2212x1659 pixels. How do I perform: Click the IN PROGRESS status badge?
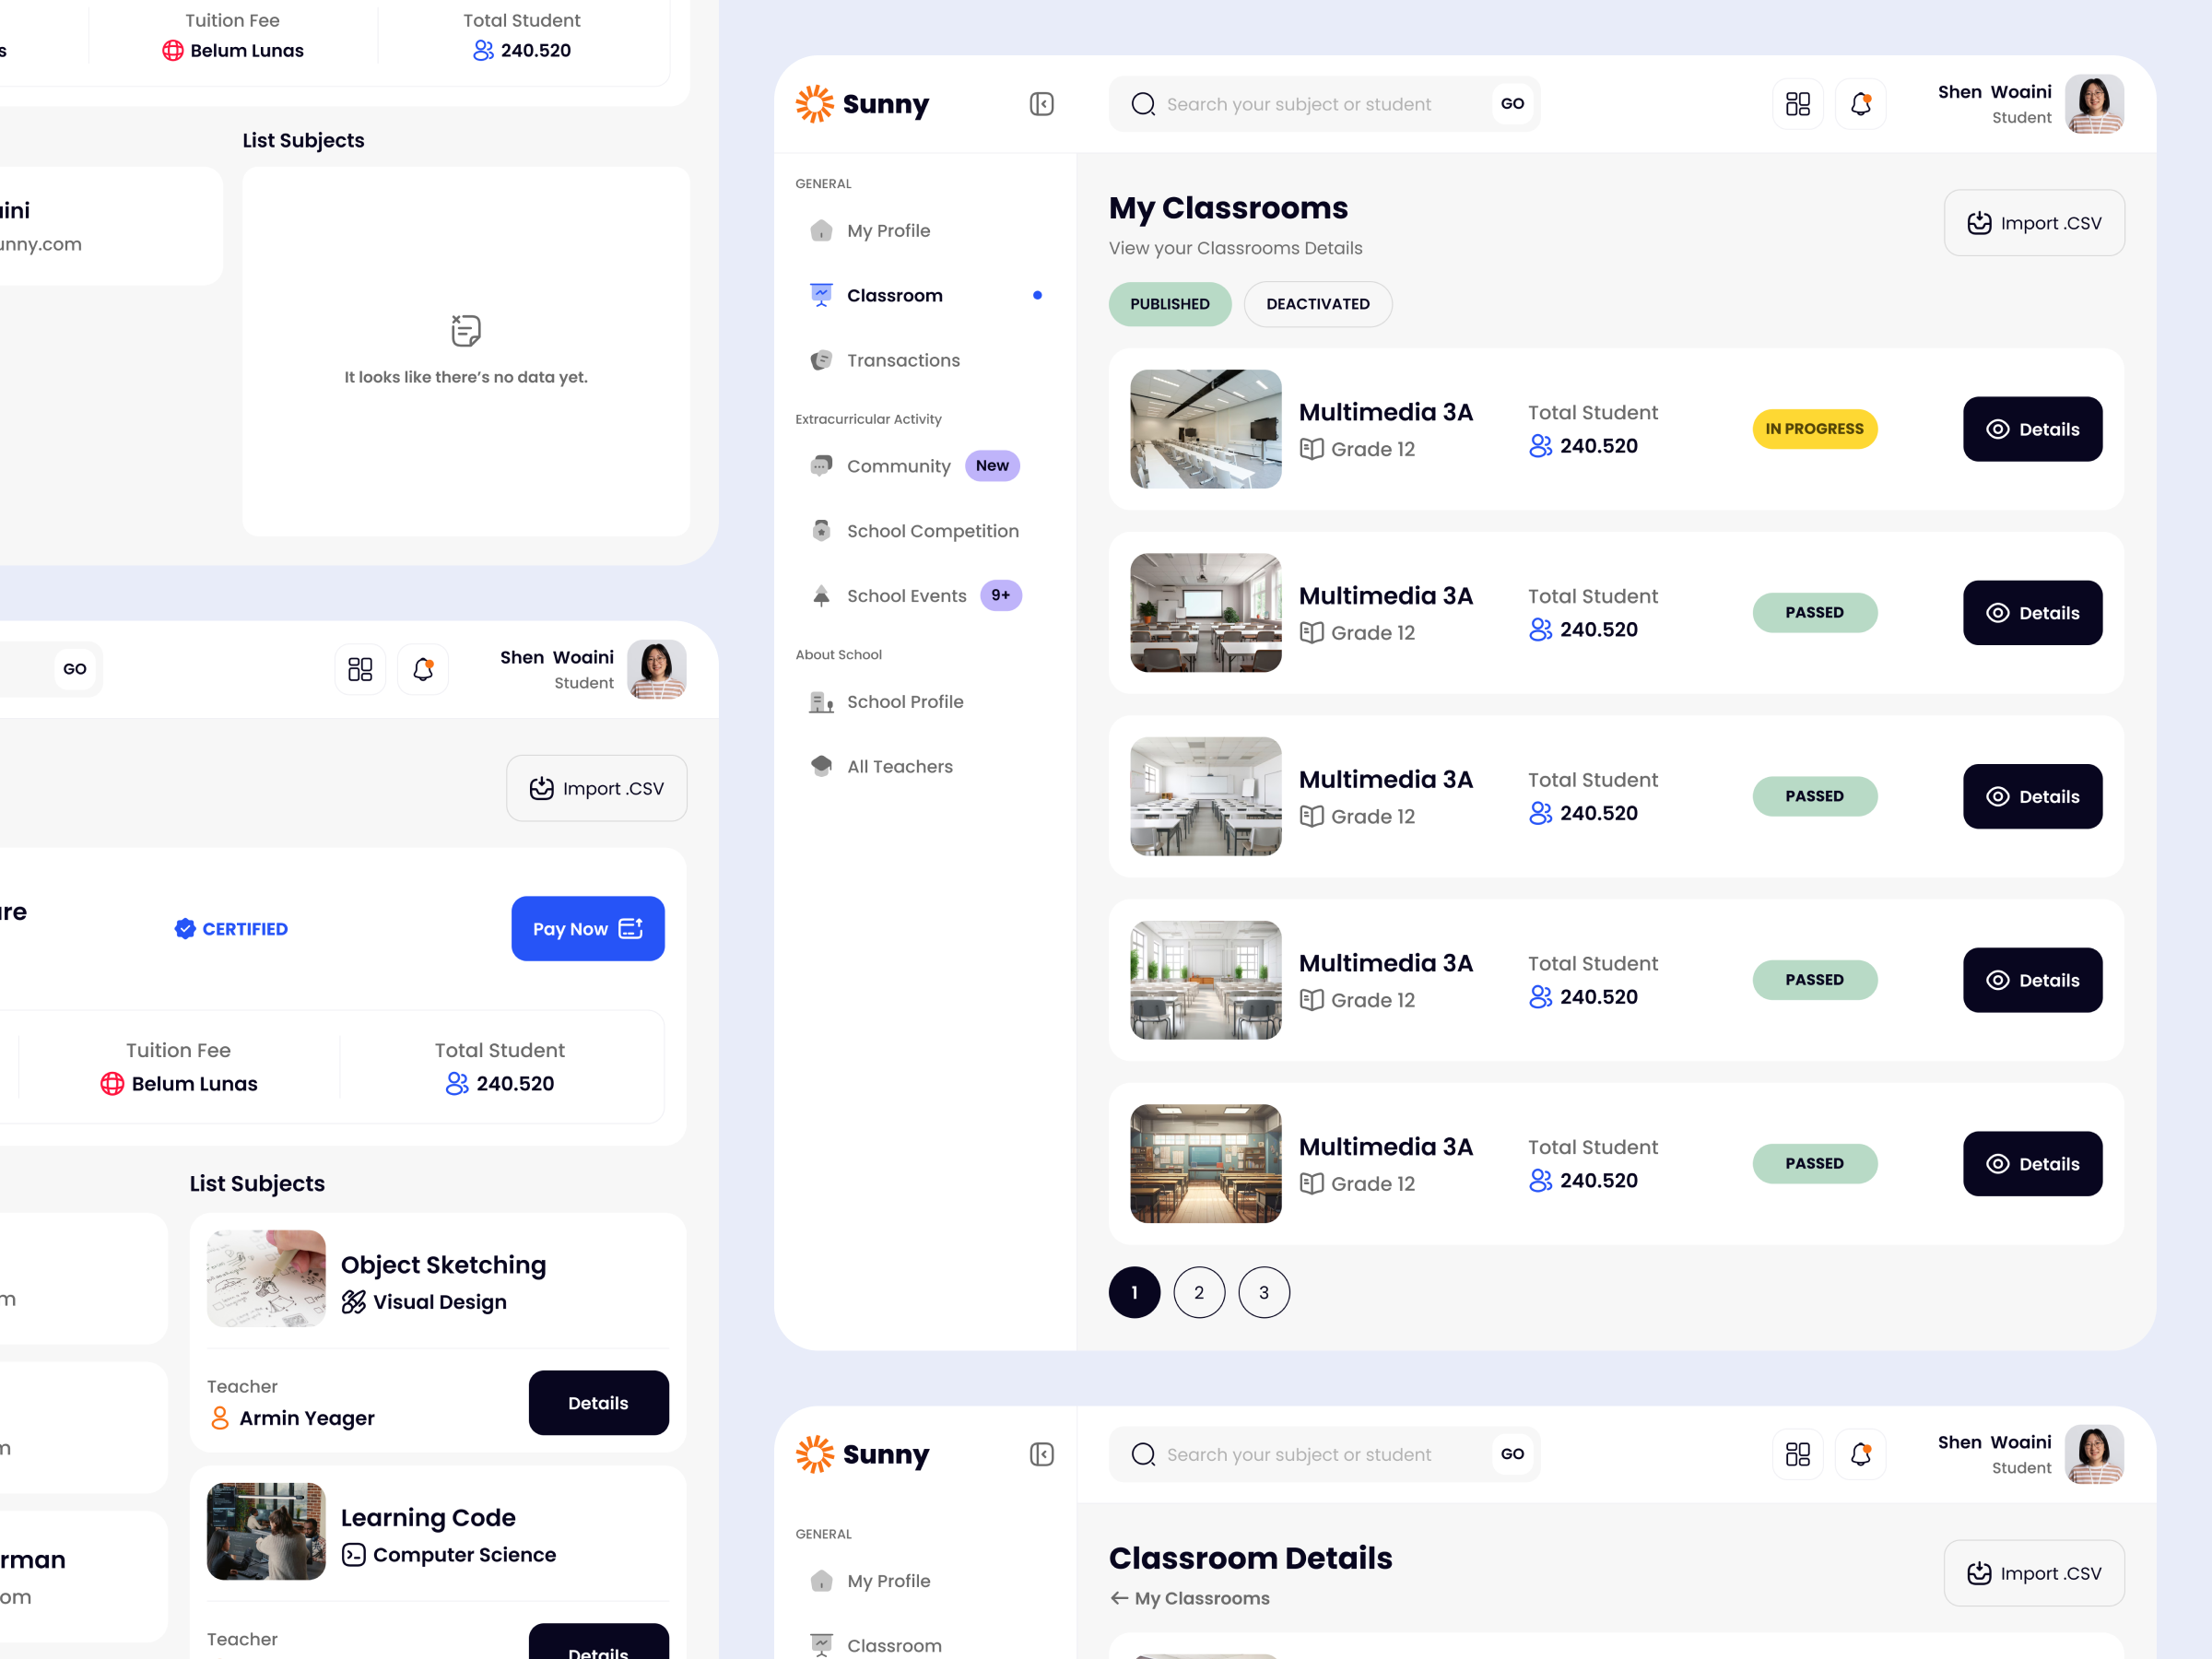coord(1814,429)
